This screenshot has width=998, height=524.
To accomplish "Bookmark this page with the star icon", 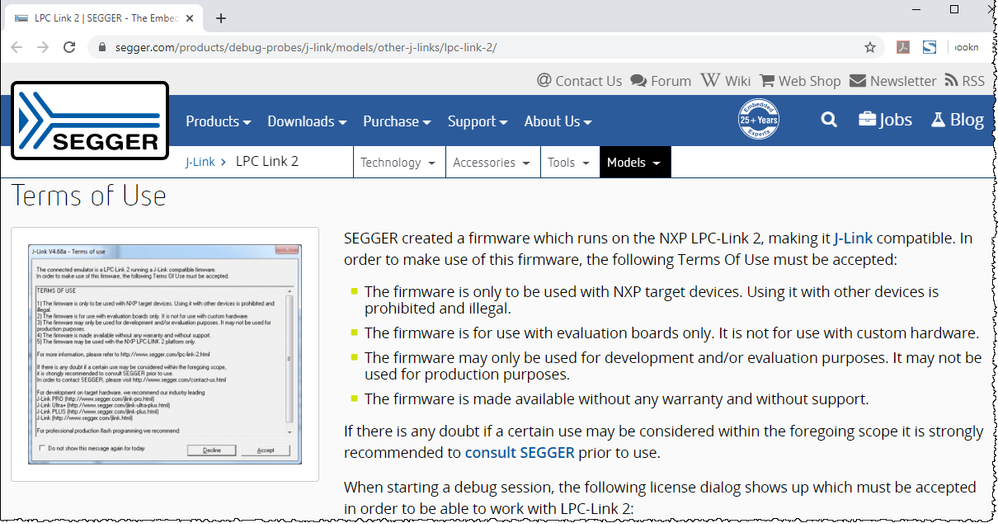I will [x=870, y=47].
